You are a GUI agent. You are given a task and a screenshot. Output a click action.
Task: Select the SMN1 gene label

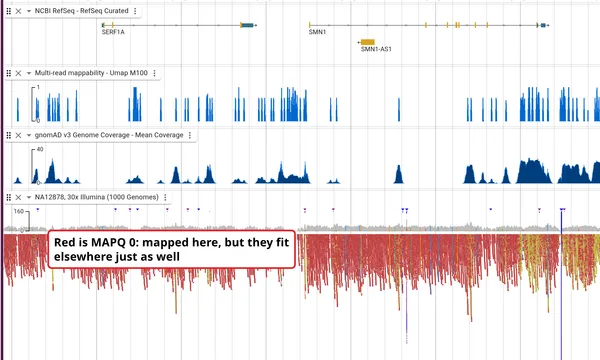click(317, 32)
